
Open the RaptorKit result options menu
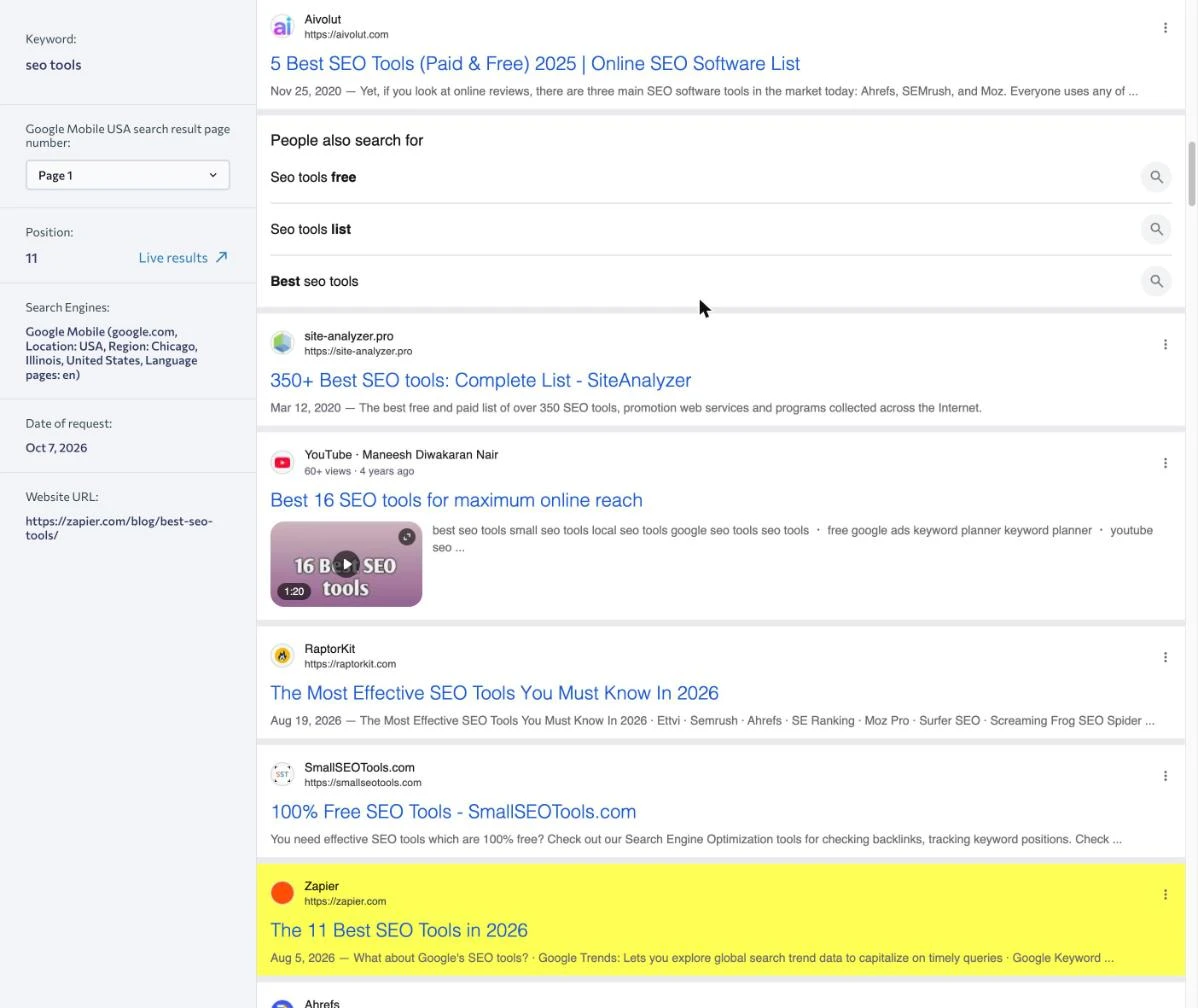click(1165, 657)
